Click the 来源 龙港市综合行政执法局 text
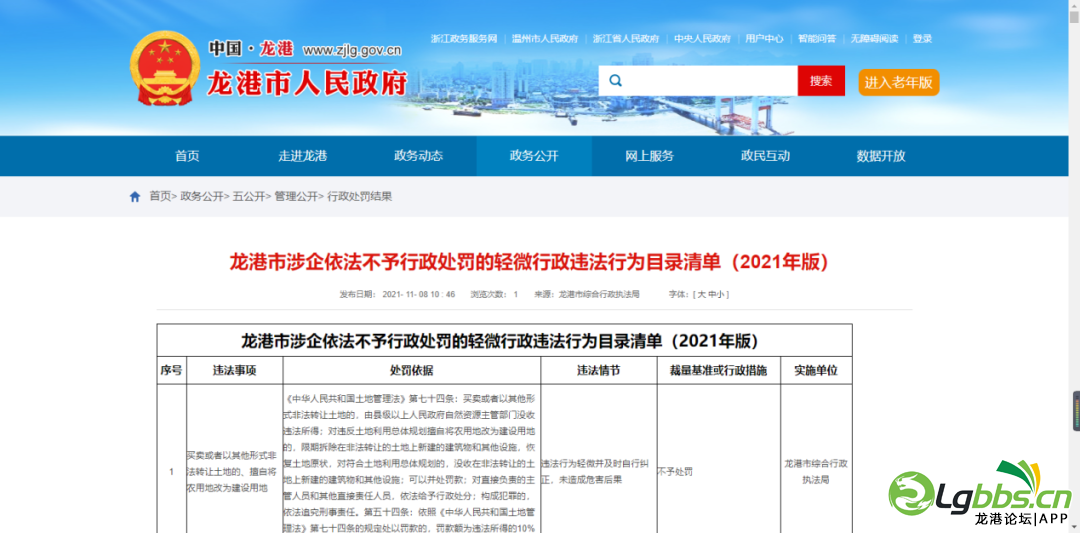This screenshot has width=1080, height=533. coord(587,294)
